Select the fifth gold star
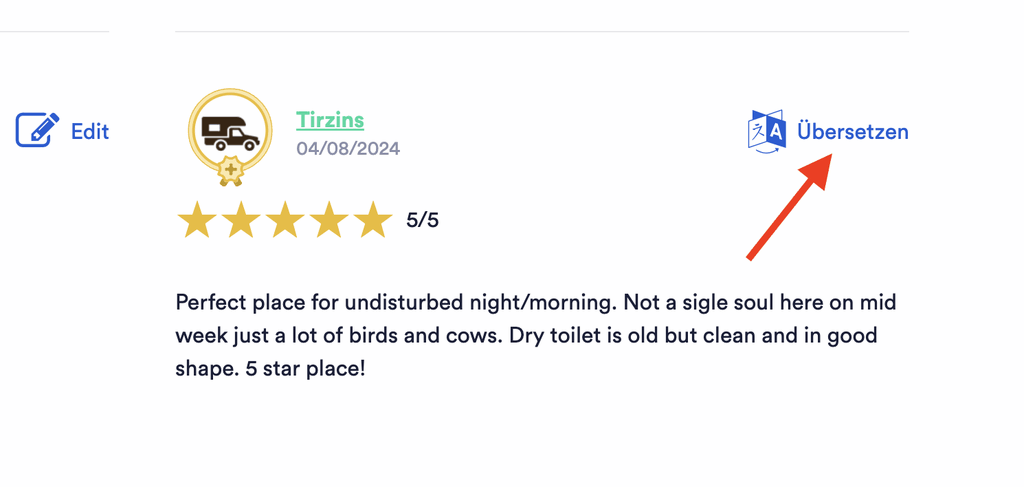The width and height of the screenshot is (1024, 487). (373, 220)
